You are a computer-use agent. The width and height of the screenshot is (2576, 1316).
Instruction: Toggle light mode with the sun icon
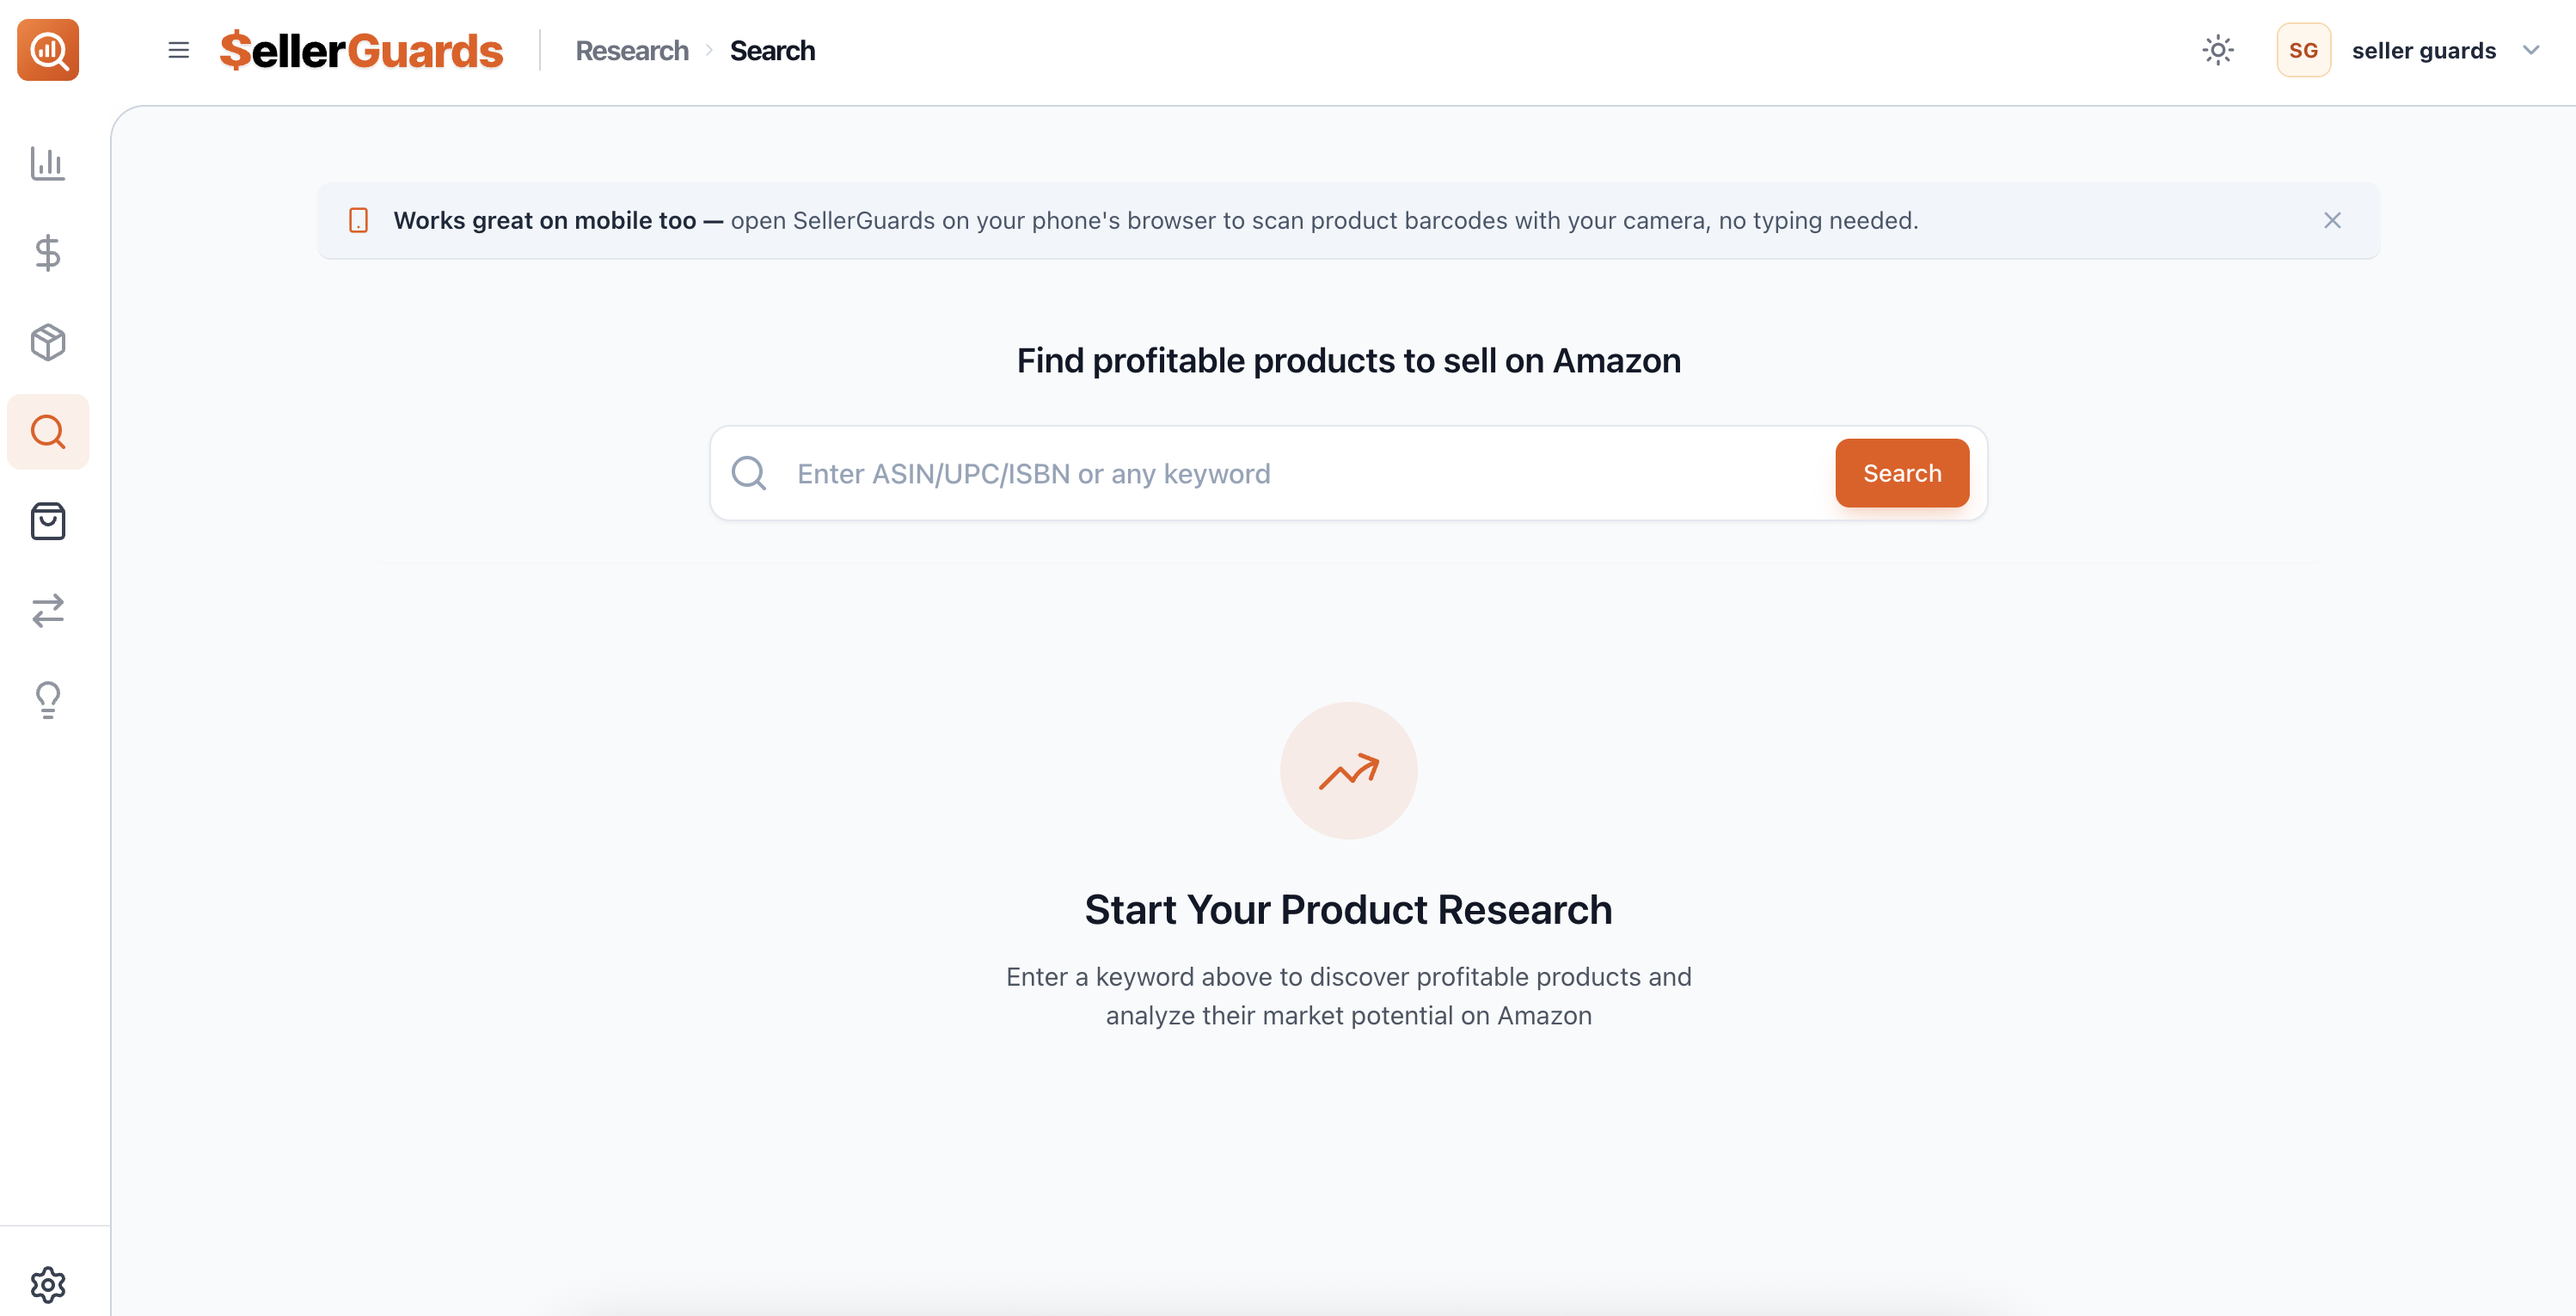click(x=2218, y=49)
